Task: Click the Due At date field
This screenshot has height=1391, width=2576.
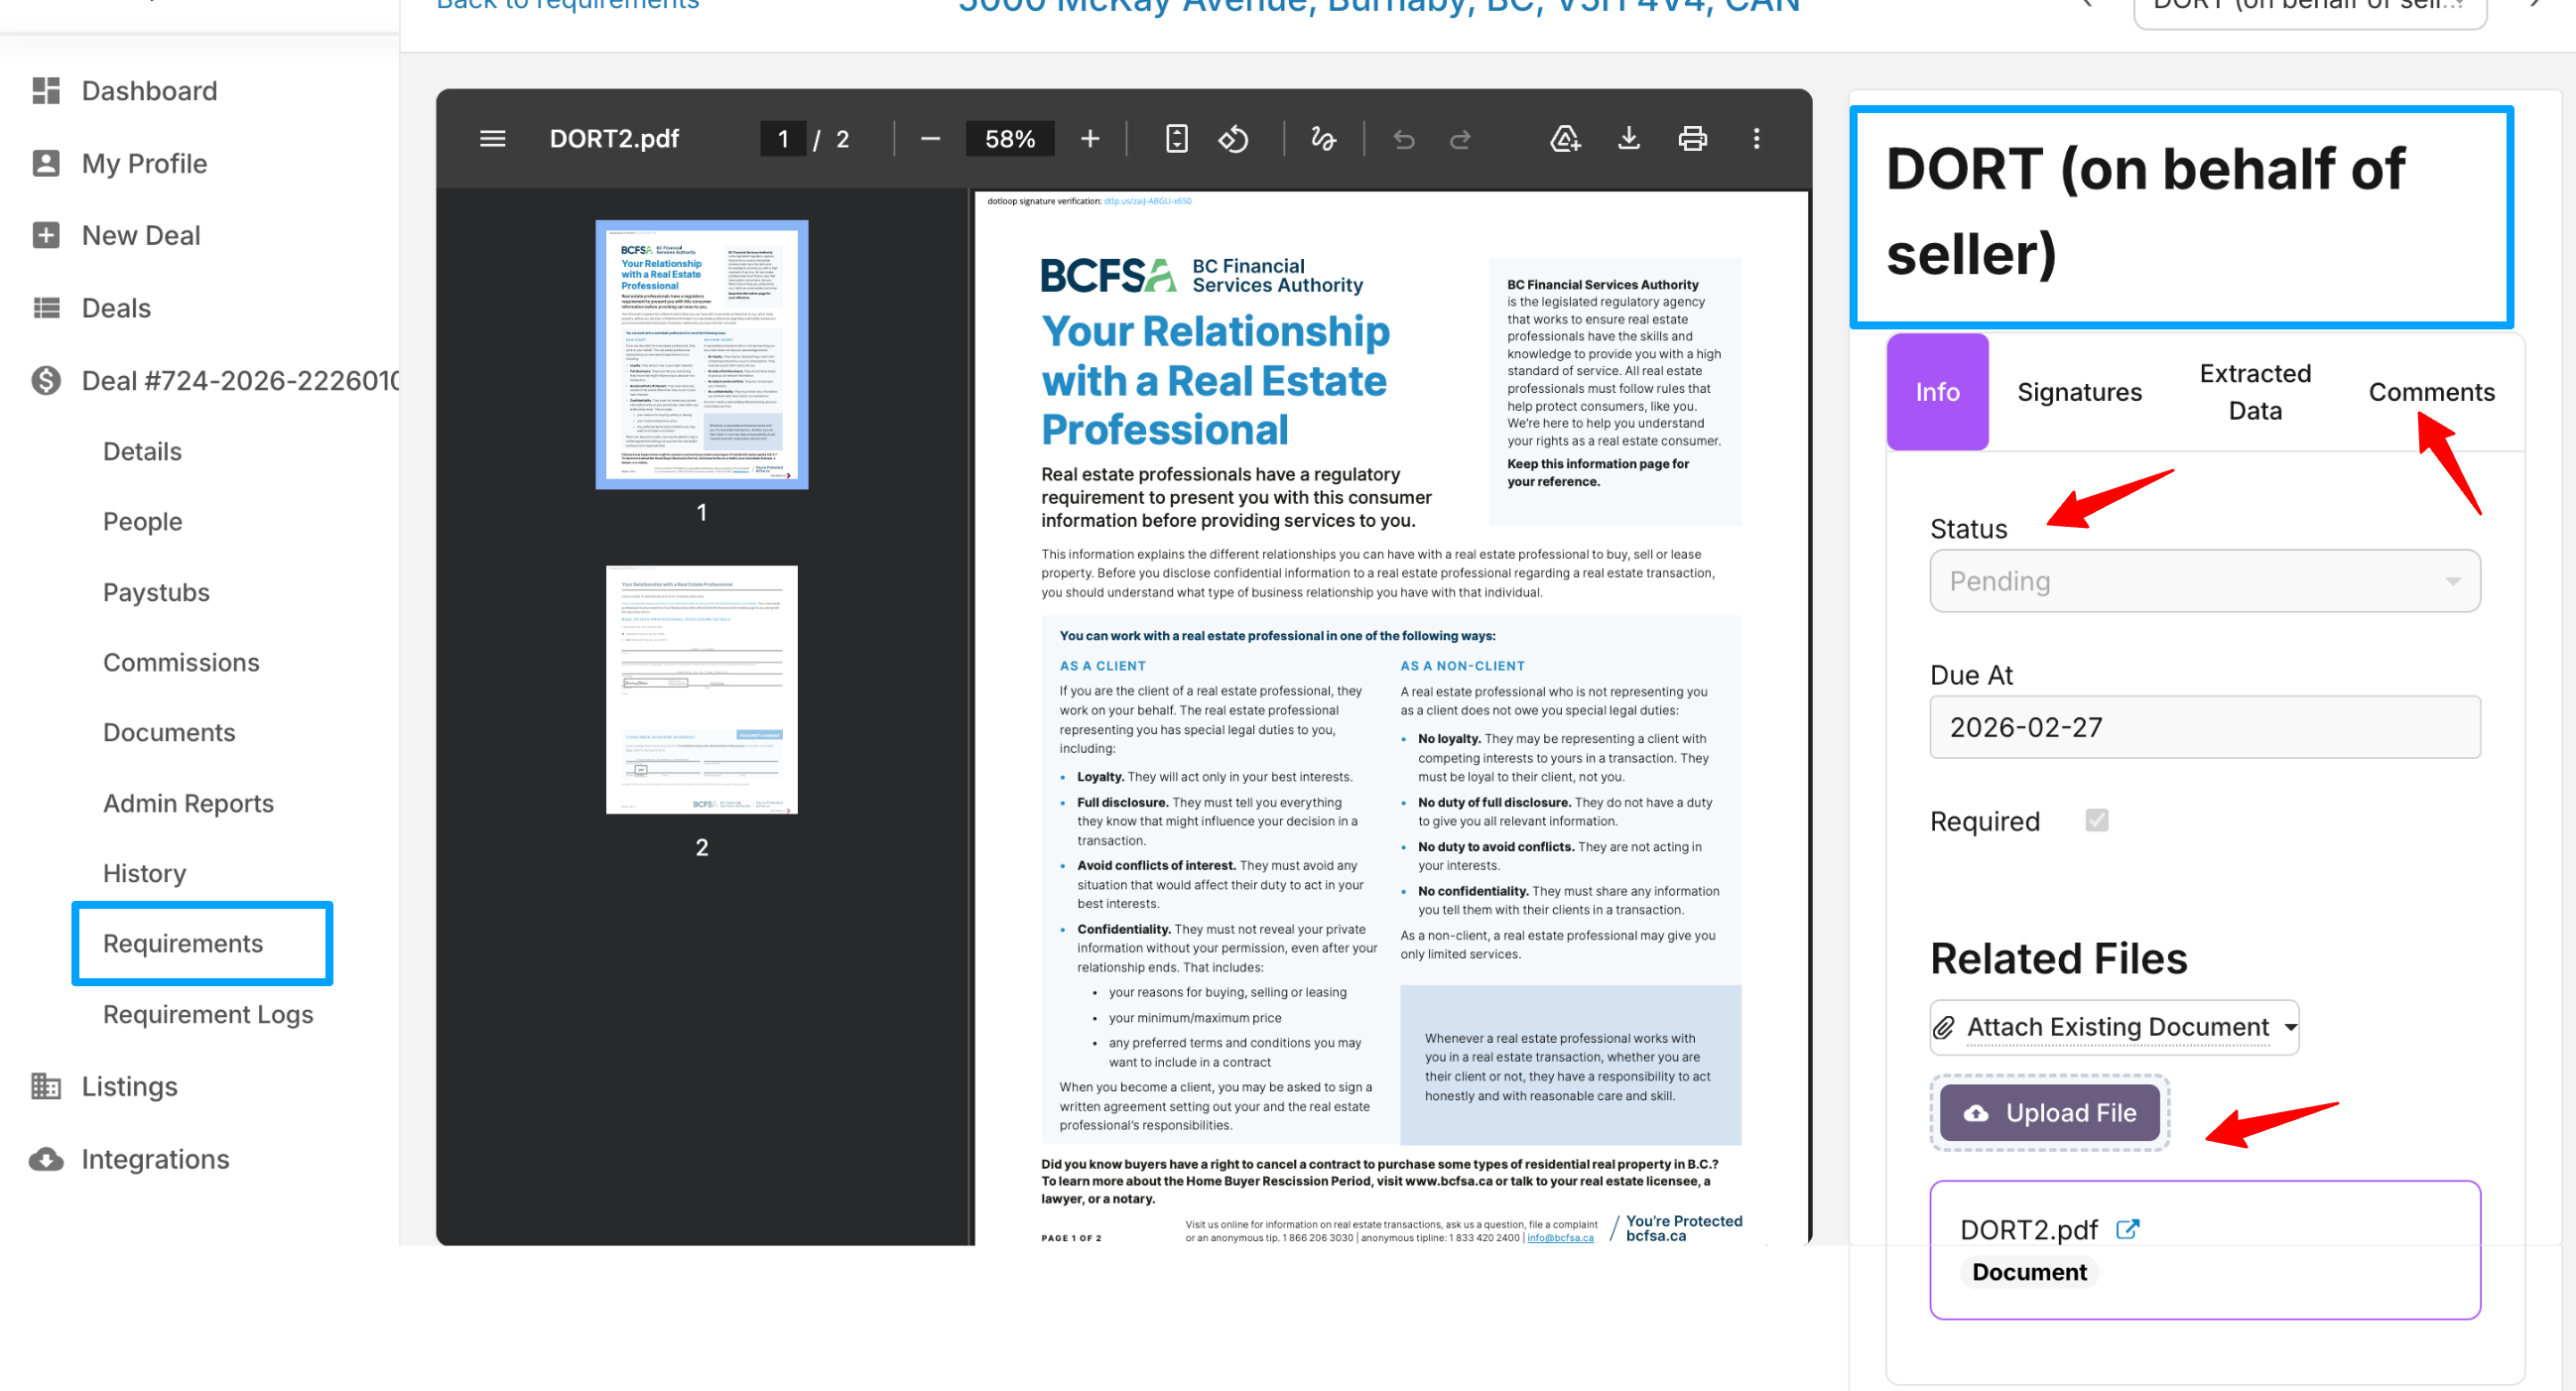Action: [x=2204, y=727]
